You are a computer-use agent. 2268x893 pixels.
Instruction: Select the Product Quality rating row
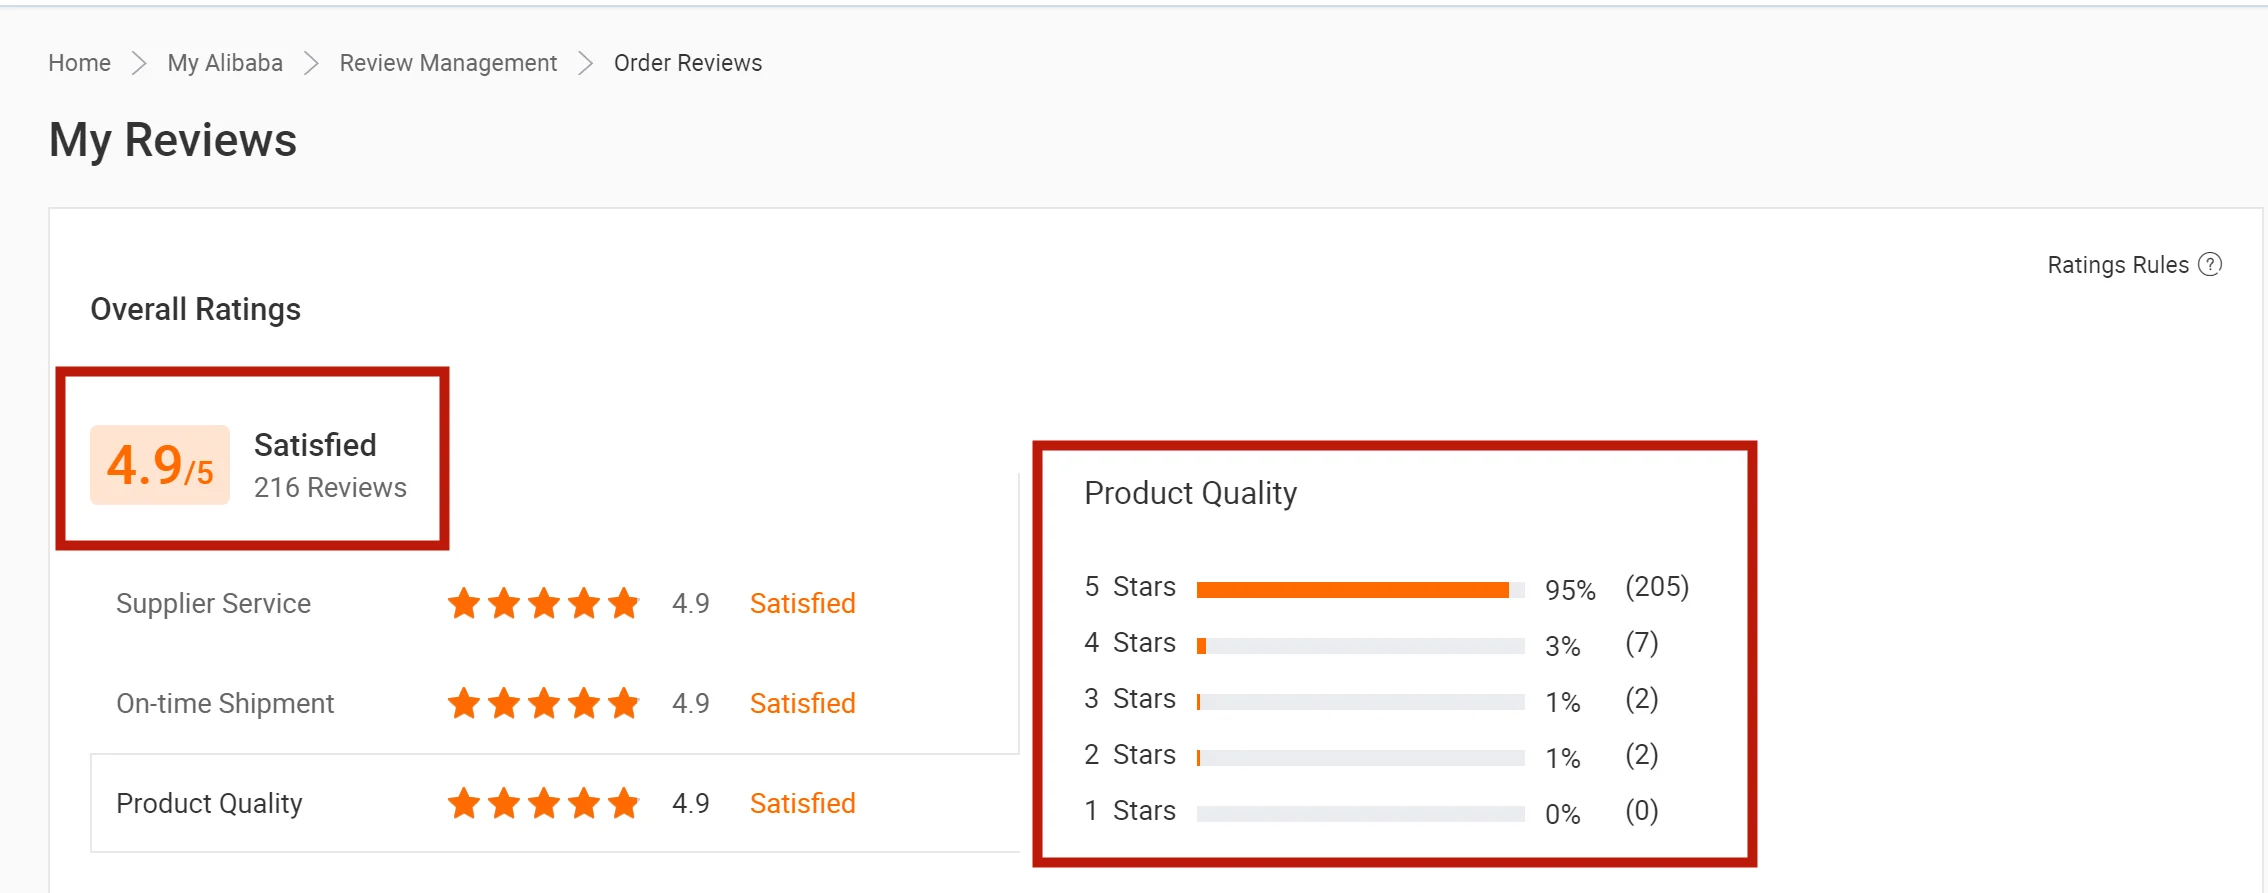tap(554, 803)
